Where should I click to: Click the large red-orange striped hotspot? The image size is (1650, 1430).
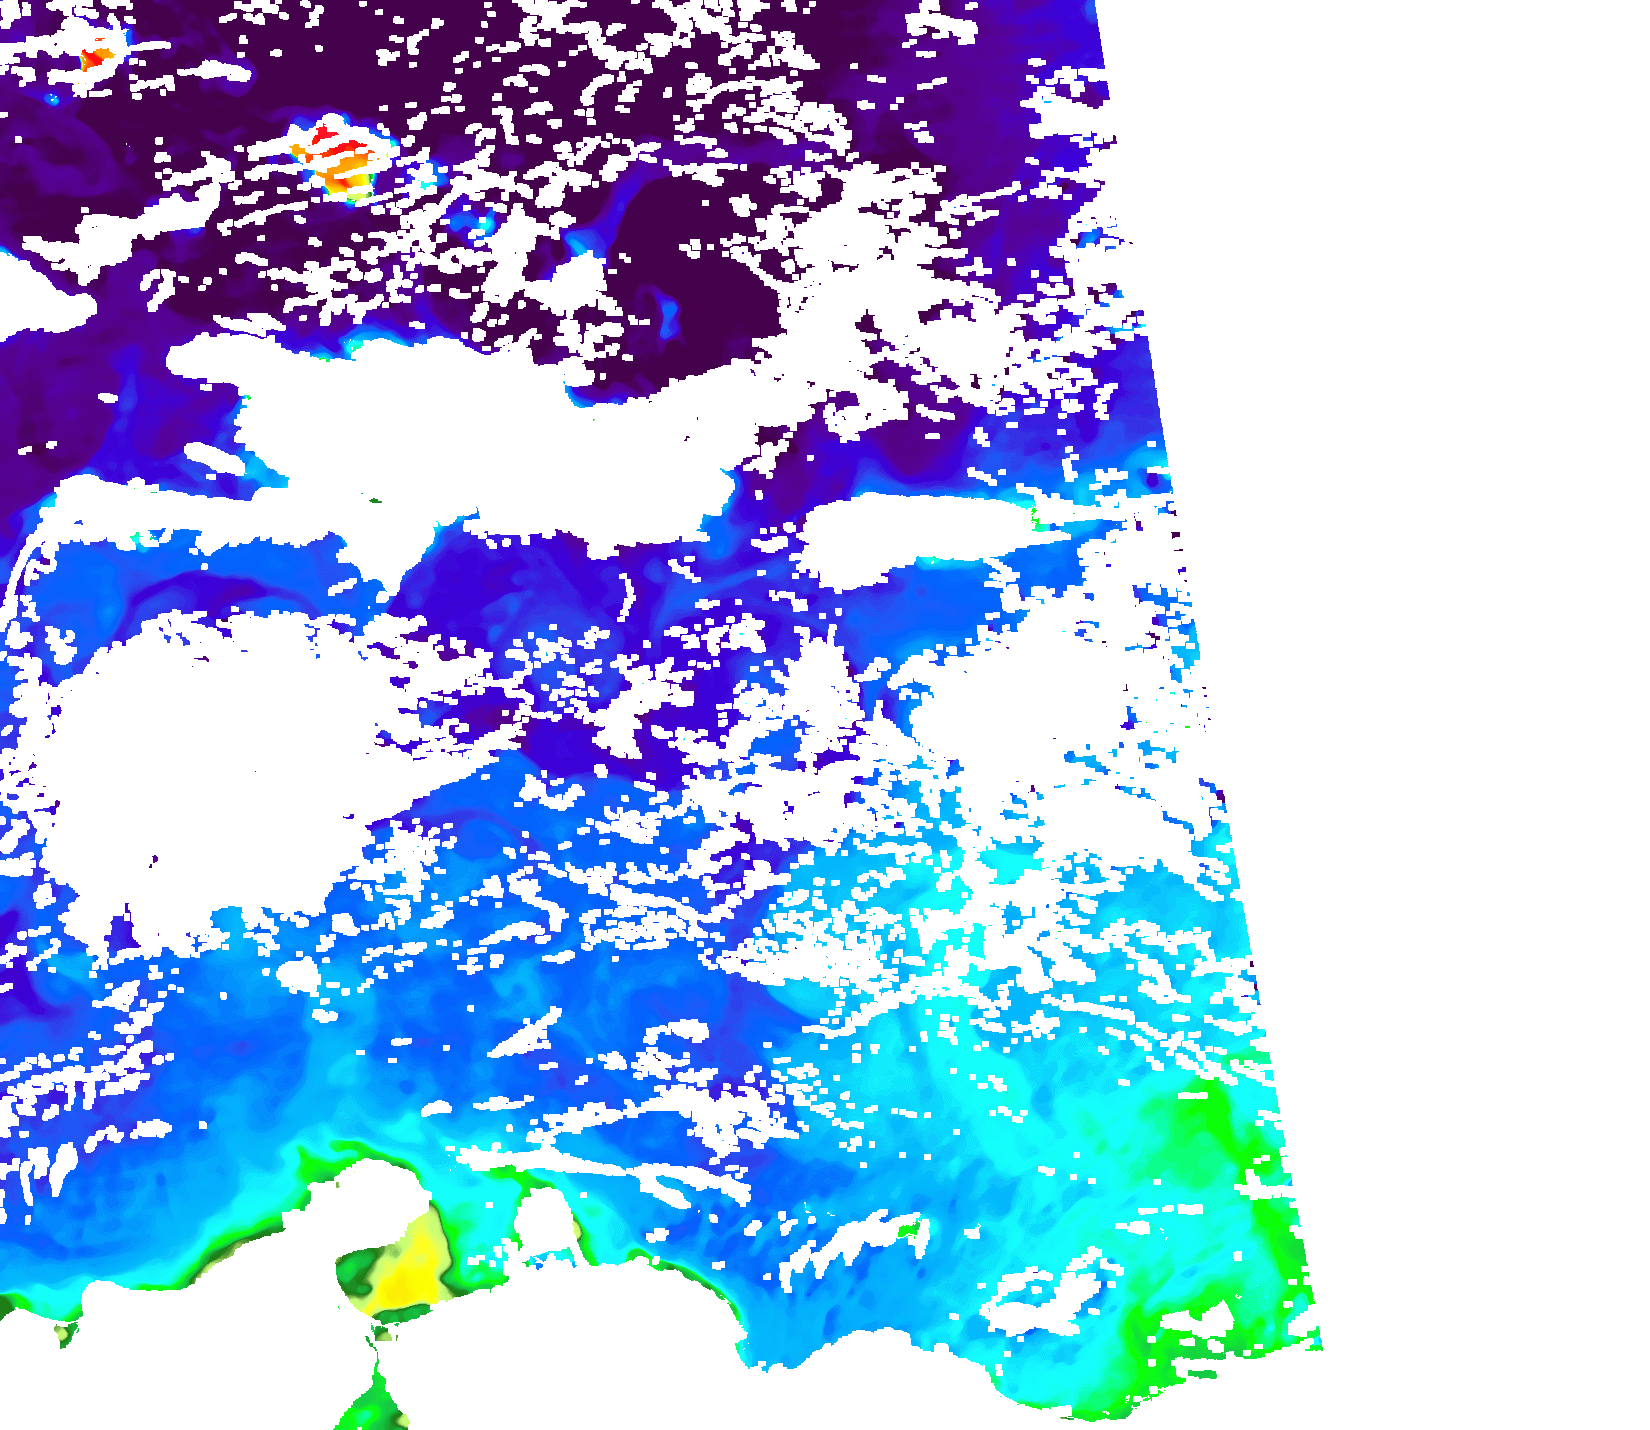pos(338,158)
